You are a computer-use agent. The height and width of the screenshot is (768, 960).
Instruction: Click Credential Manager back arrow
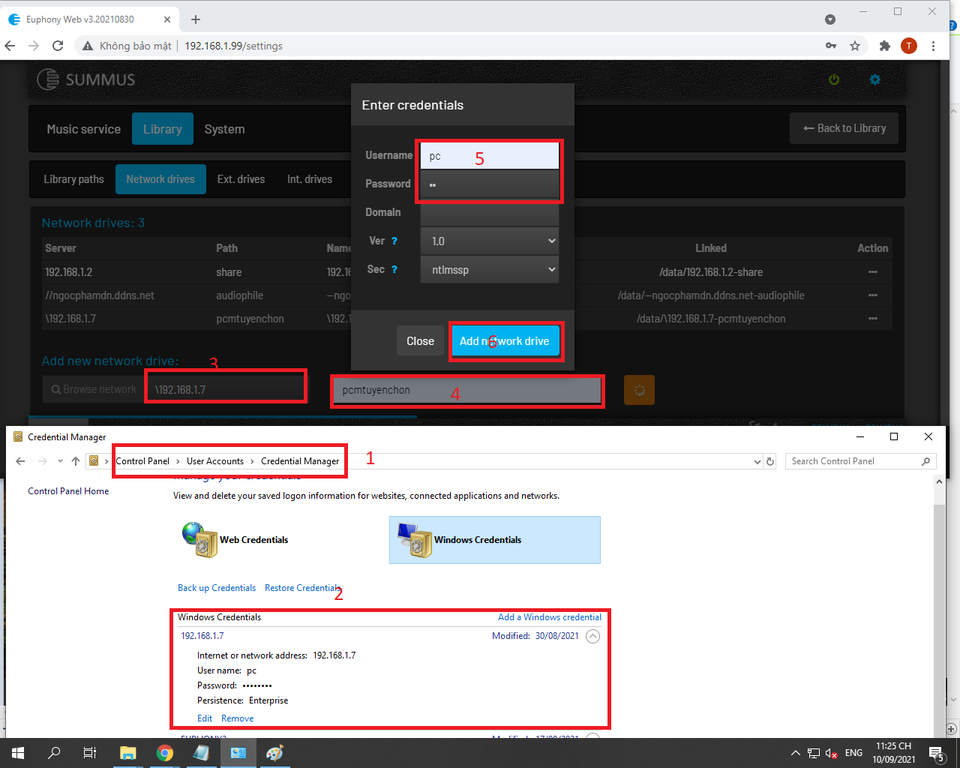point(20,461)
